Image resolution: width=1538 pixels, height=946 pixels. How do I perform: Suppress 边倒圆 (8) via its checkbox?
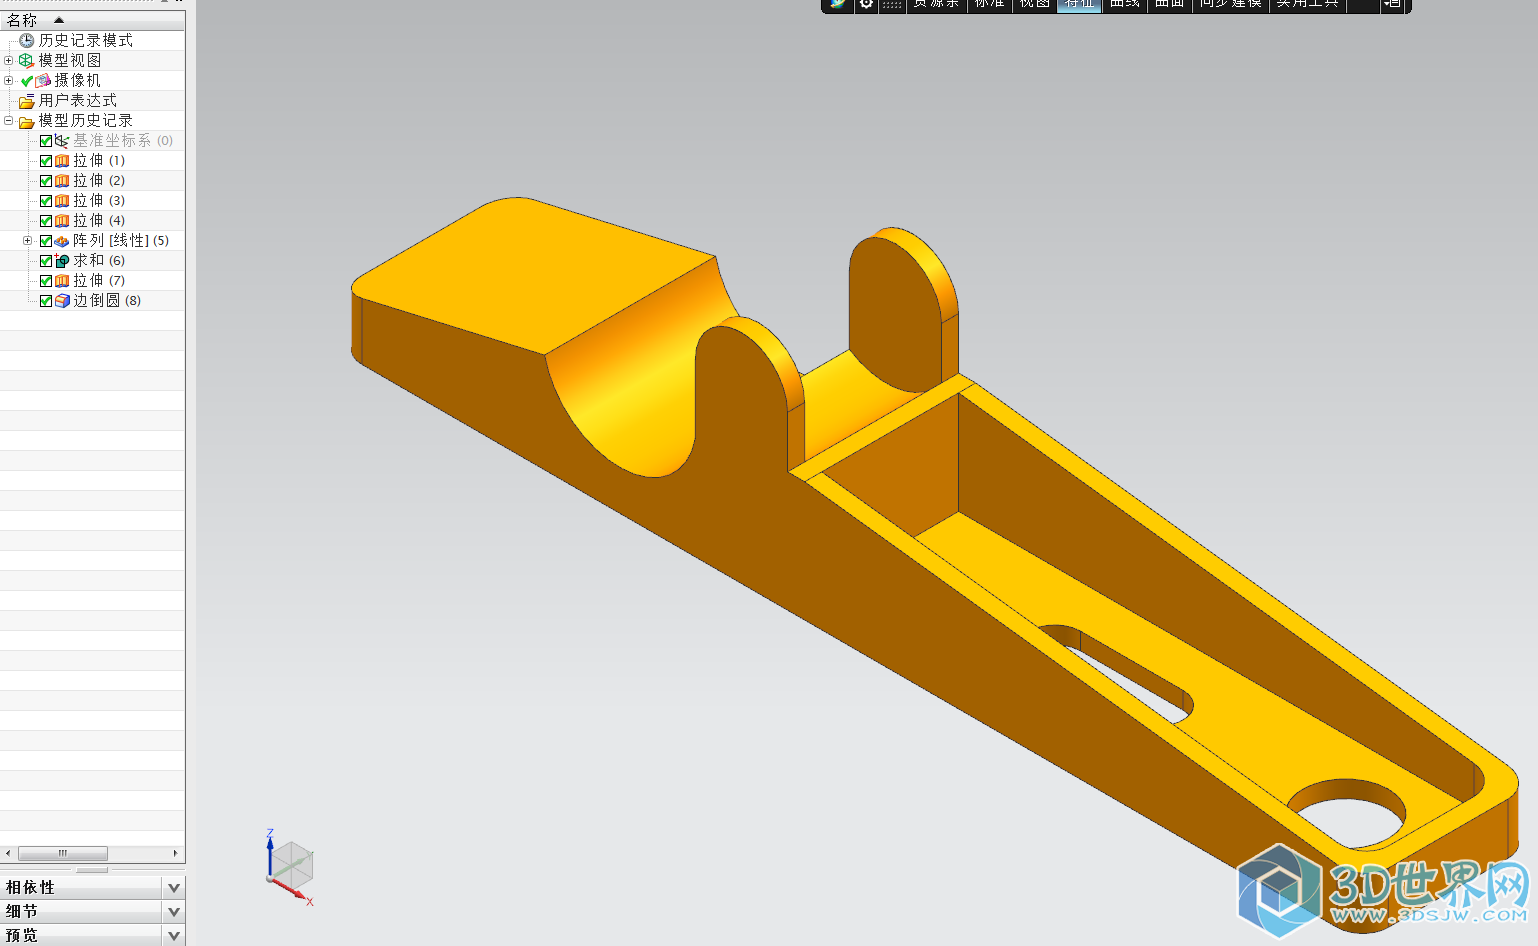coord(46,301)
